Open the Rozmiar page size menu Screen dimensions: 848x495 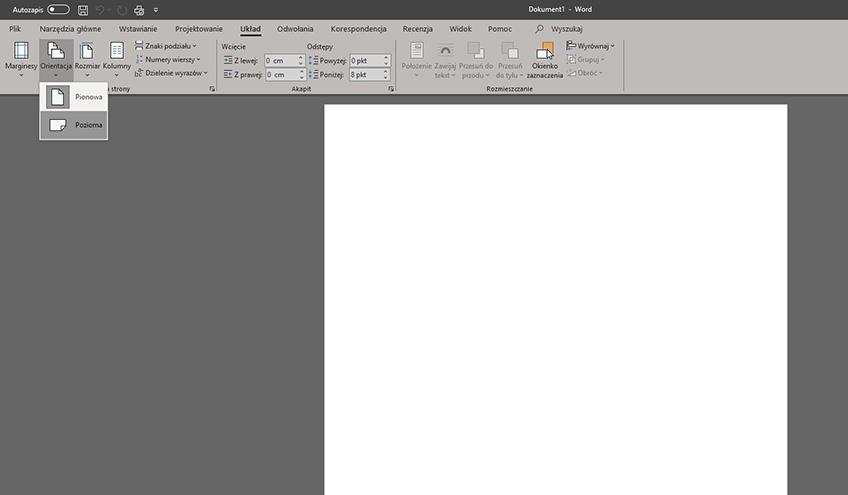pyautogui.click(x=87, y=60)
